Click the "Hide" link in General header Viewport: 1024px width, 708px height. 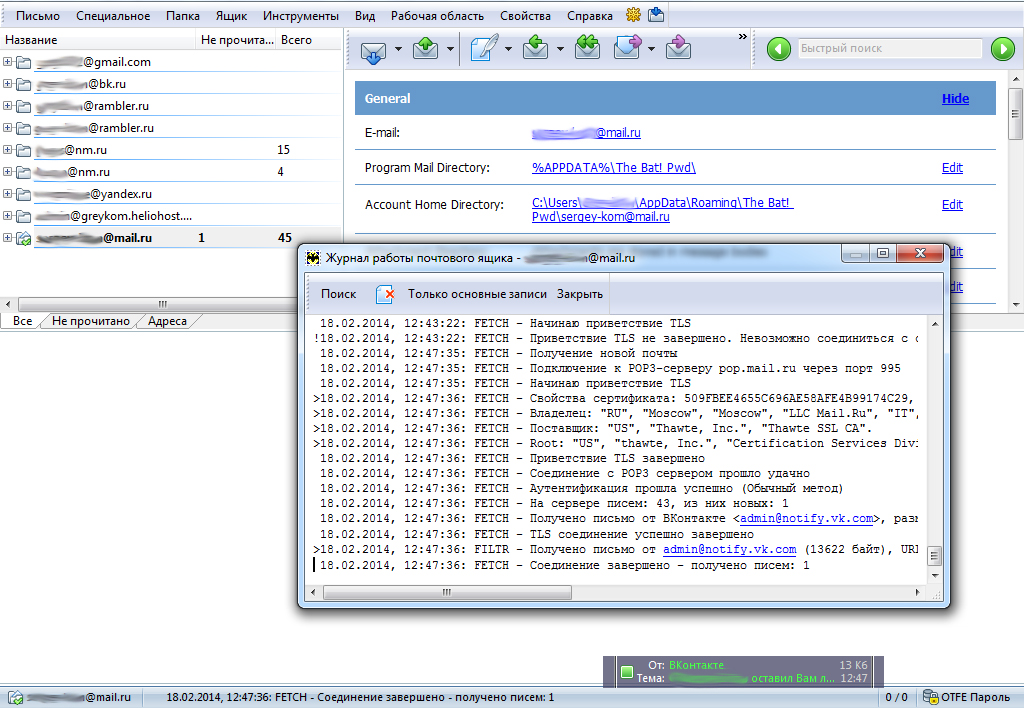[x=955, y=99]
